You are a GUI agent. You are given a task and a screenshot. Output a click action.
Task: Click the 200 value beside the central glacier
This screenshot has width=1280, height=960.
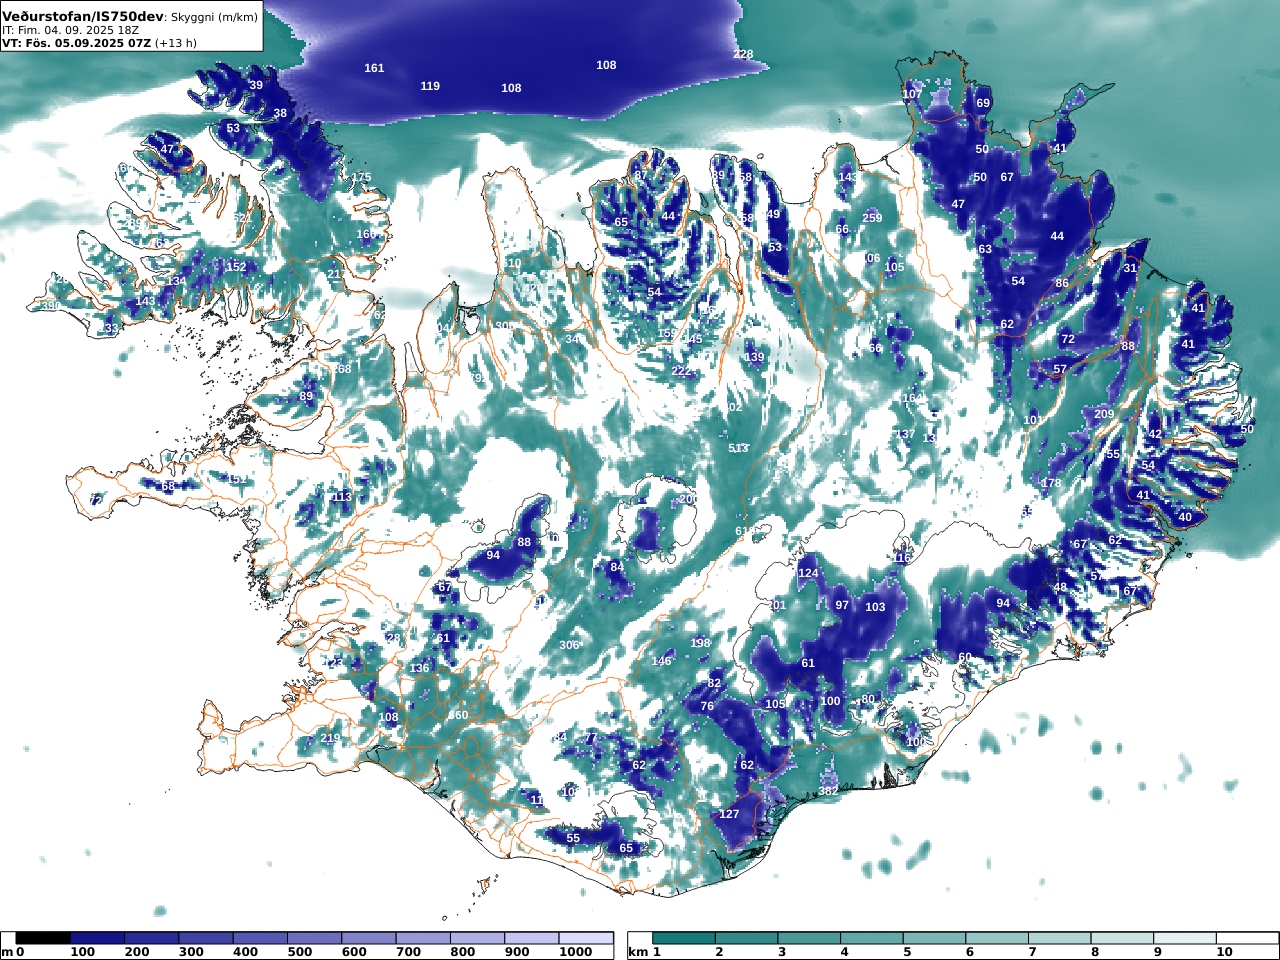click(x=688, y=499)
